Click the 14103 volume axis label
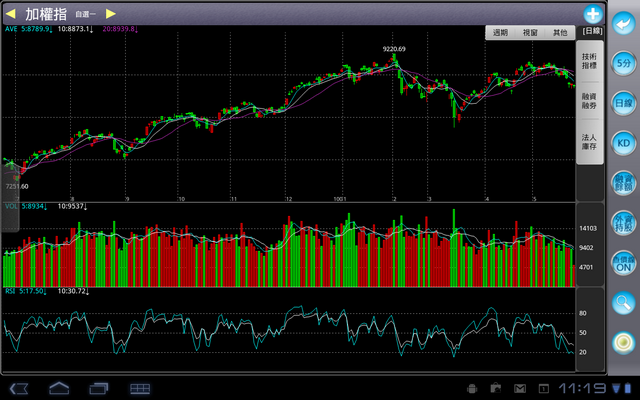Viewport: 640px width, 400px height. tap(588, 229)
